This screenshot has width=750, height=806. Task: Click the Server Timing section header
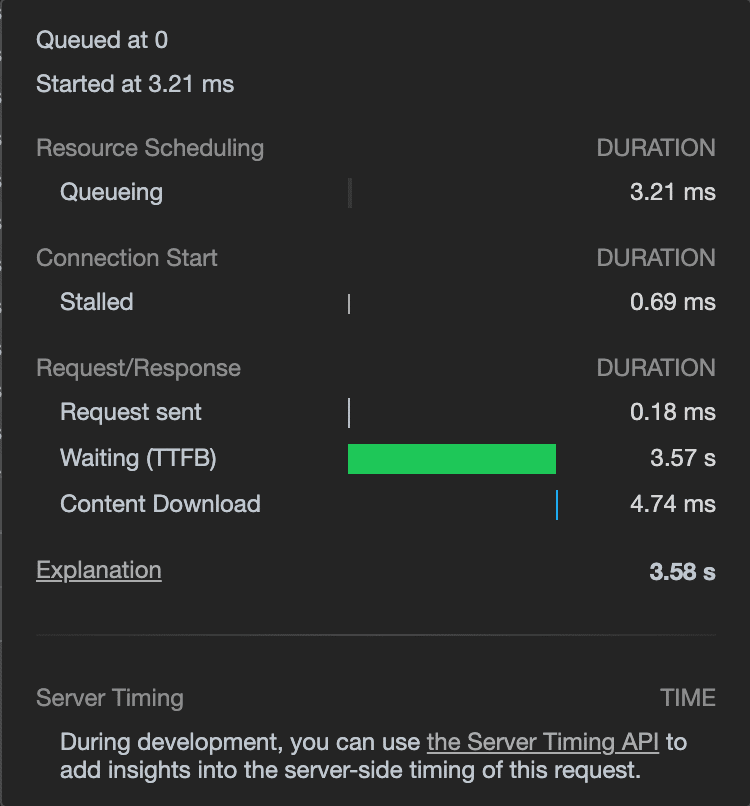110,698
